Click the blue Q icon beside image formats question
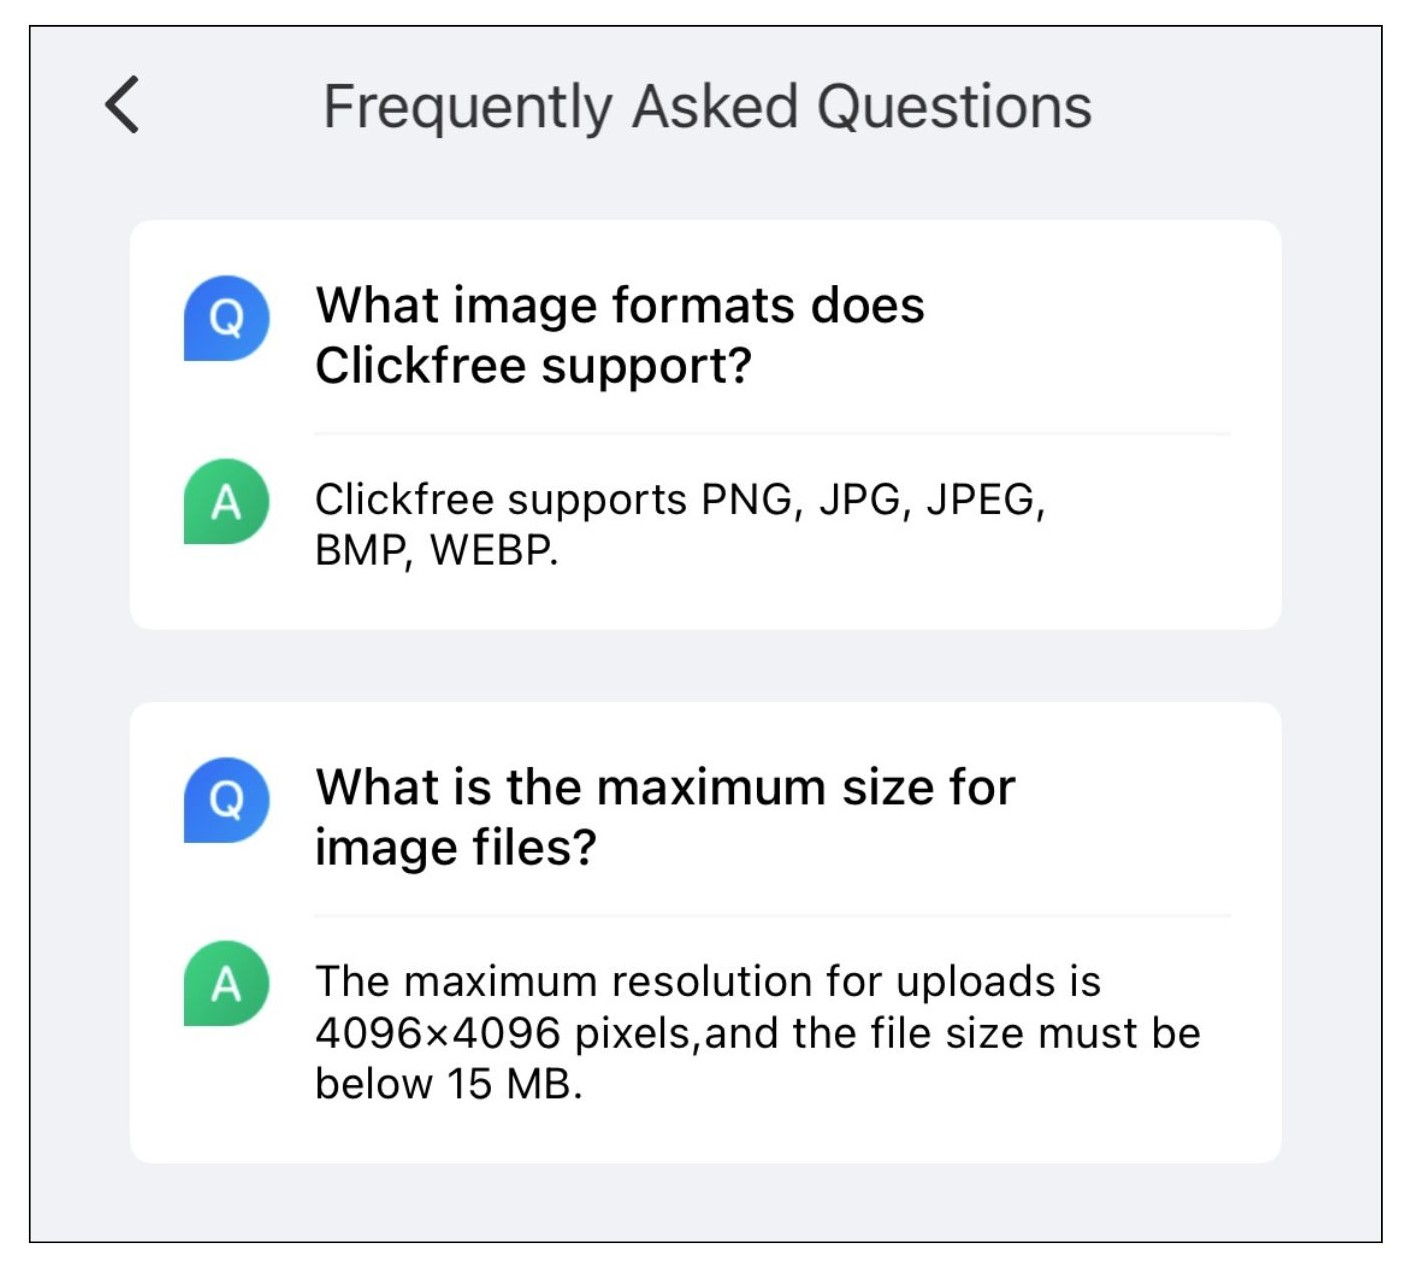Viewport: 1414px width, 1286px height. (227, 318)
